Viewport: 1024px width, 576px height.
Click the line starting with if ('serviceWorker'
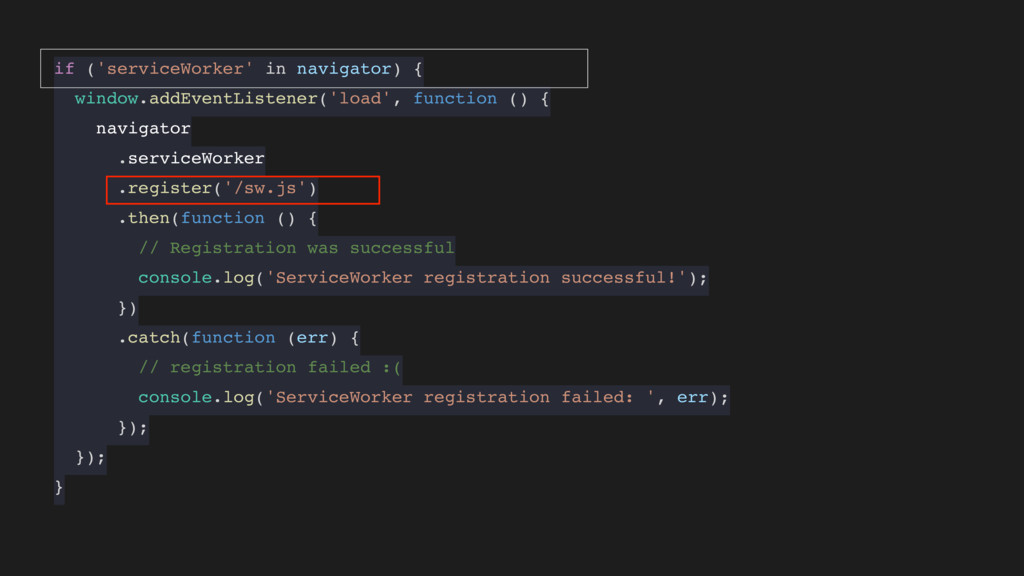[x=238, y=69]
